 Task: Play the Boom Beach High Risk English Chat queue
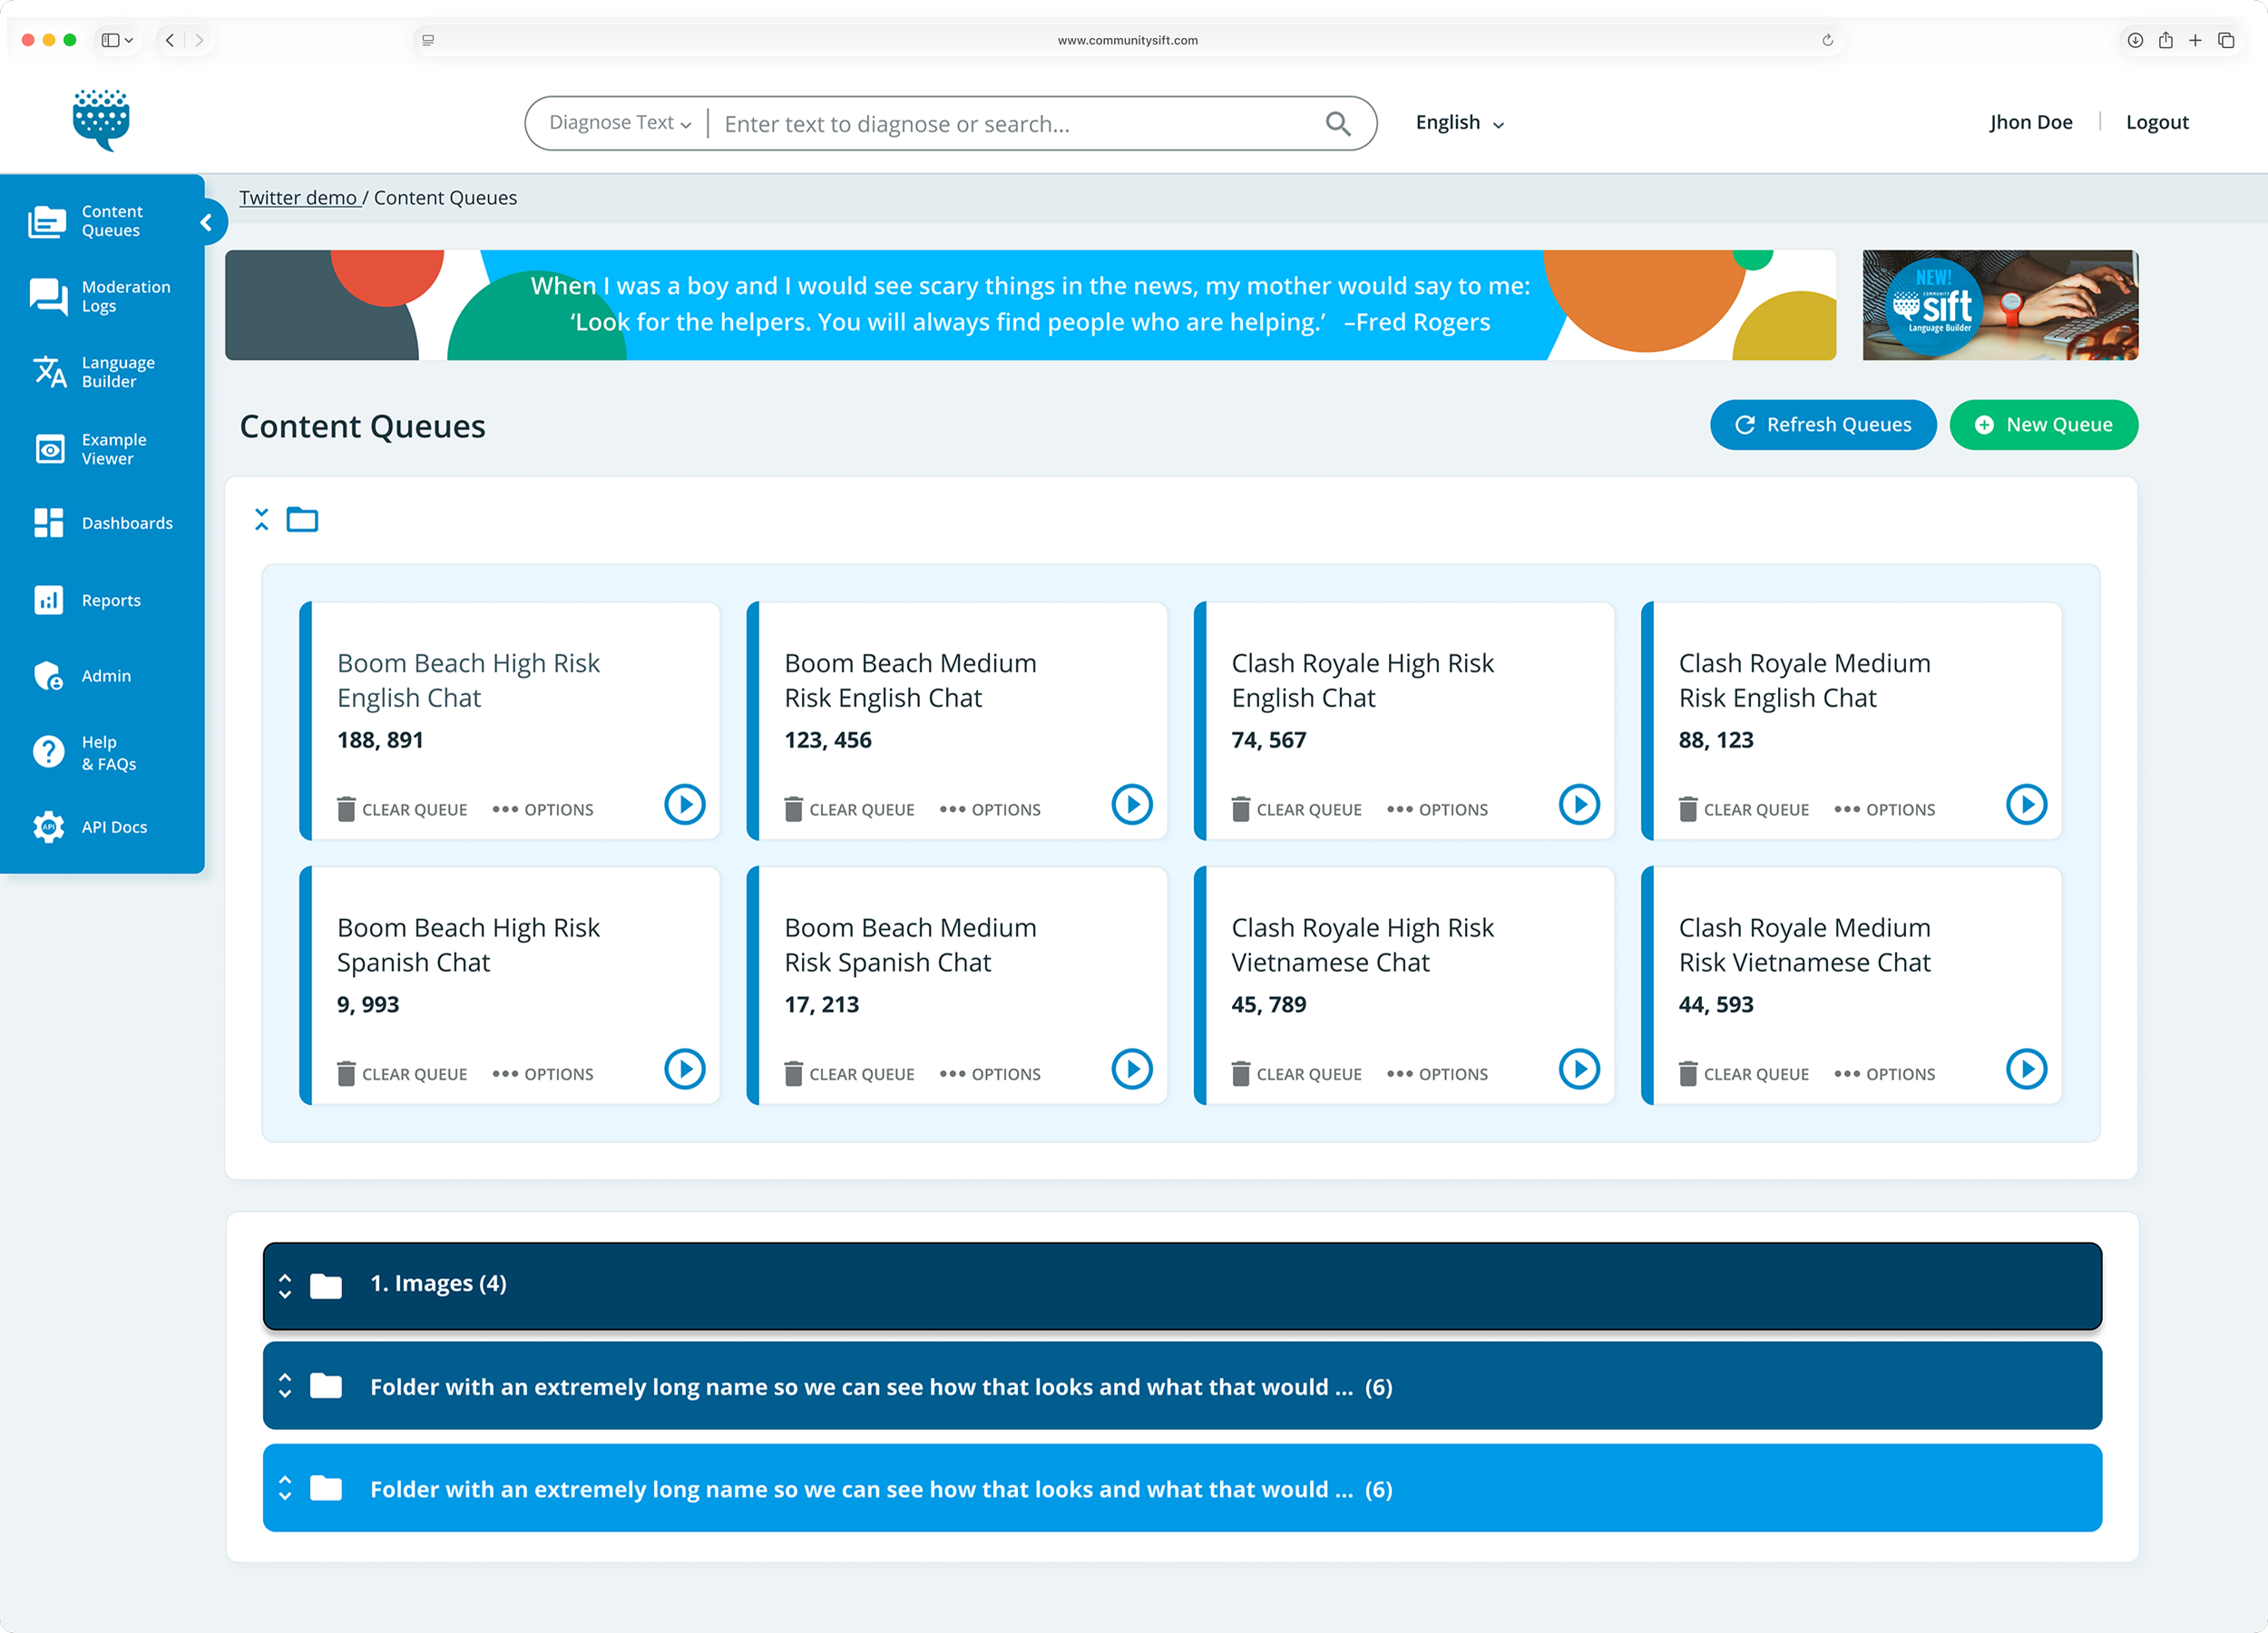point(685,804)
